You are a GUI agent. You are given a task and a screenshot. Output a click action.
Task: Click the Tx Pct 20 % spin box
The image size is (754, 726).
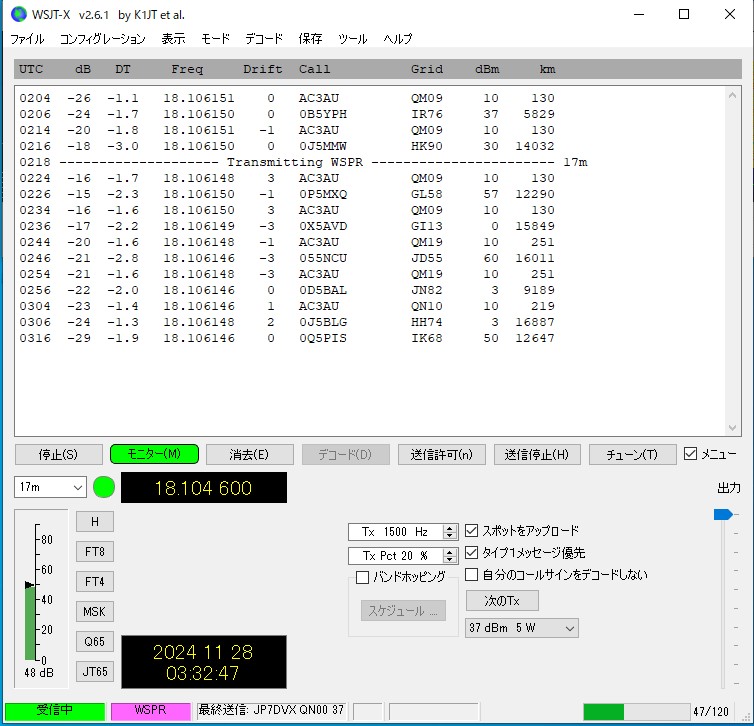coord(402,556)
